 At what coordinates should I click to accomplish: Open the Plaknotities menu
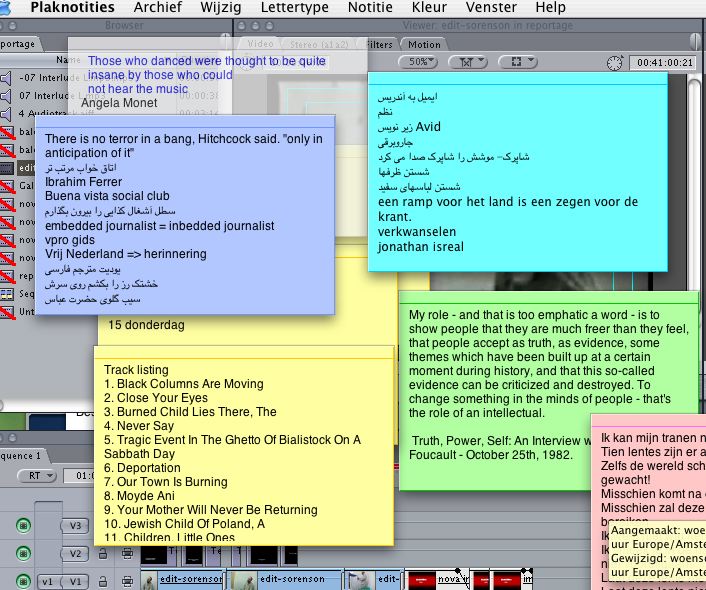tap(72, 7)
